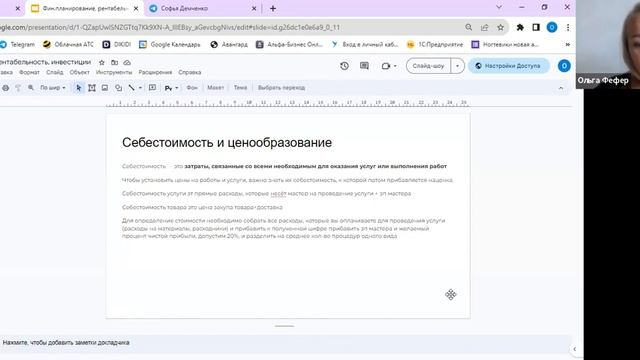Expand the Слайд-шоу dropdown arrow
640x360 pixels.
pyautogui.click(x=458, y=66)
